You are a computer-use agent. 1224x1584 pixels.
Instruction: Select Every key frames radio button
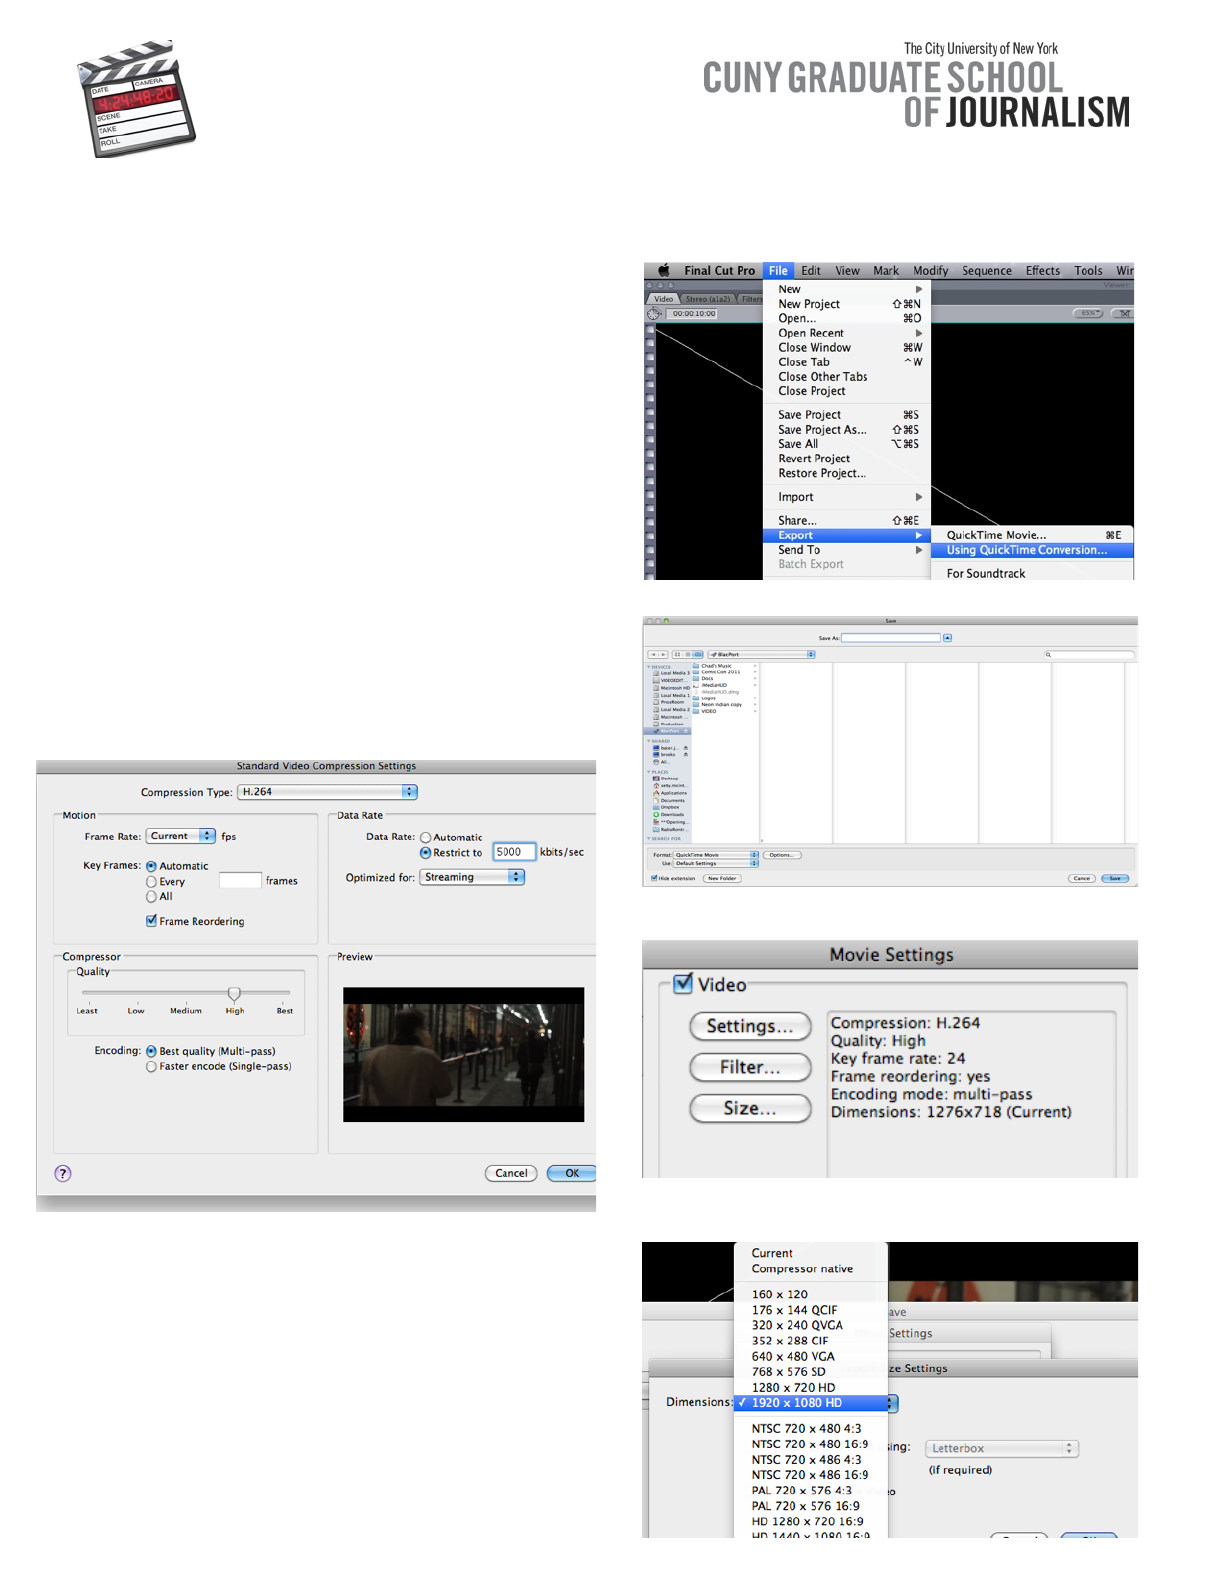point(151,882)
